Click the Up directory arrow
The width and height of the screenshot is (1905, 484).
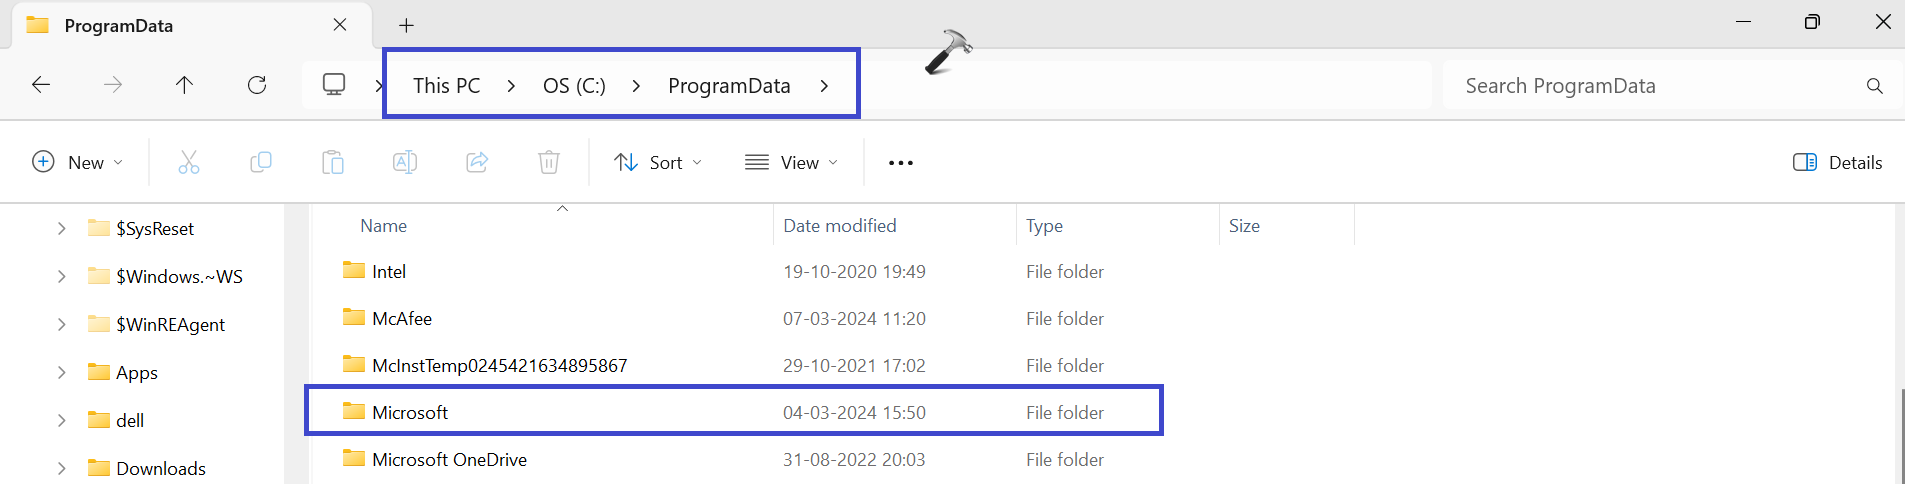(x=184, y=85)
